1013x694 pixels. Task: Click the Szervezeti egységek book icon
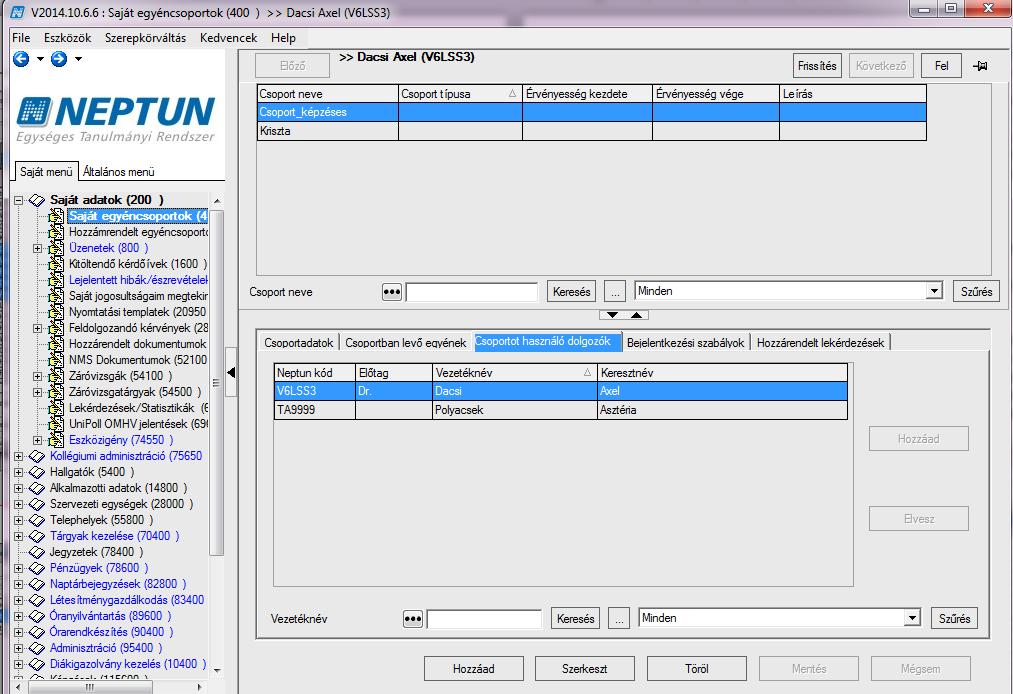click(37, 504)
